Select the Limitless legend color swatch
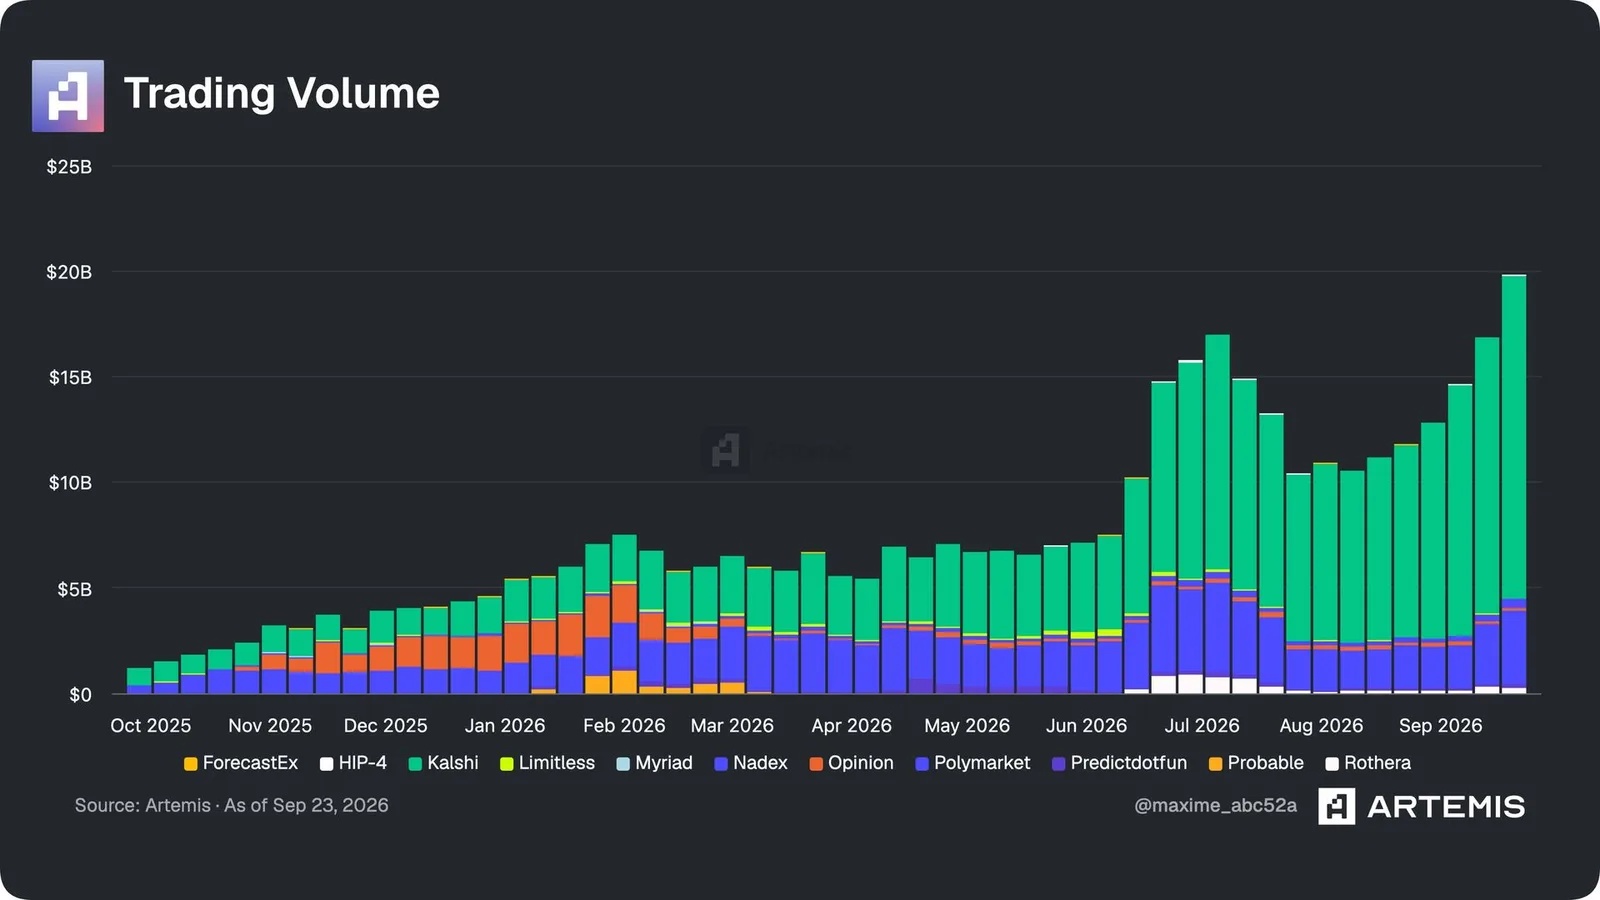 coord(507,764)
